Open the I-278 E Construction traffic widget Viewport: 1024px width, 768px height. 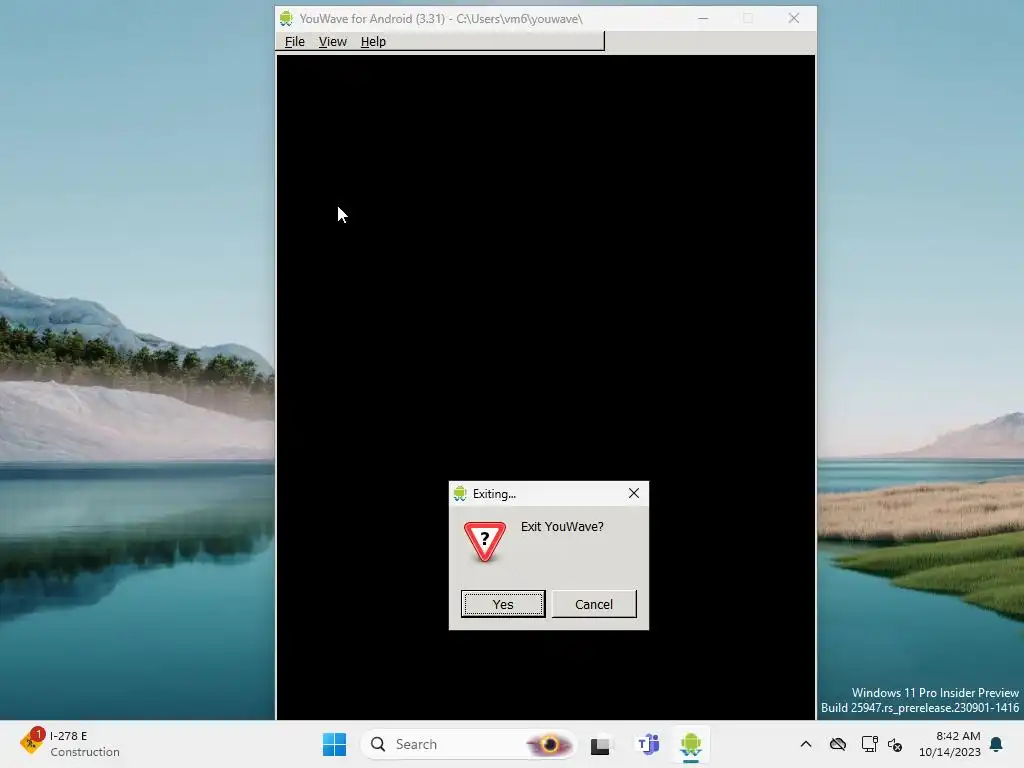[x=69, y=744]
